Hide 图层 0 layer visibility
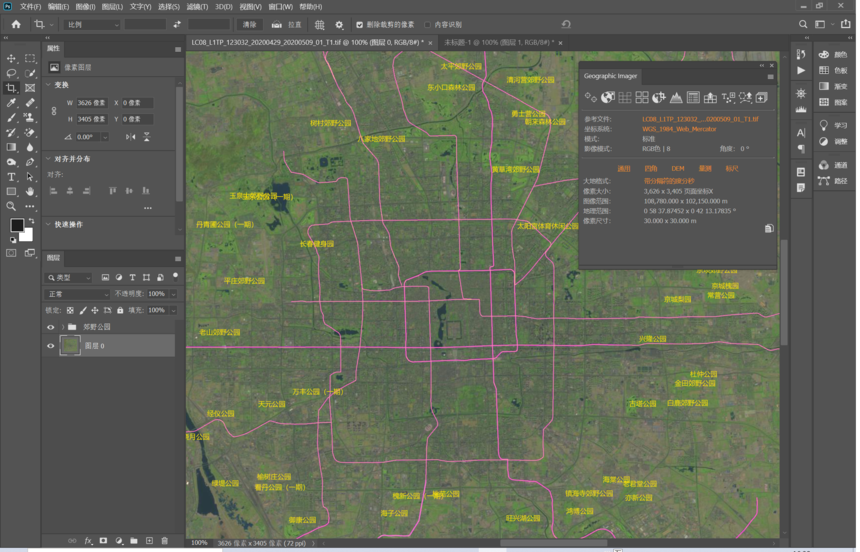The height and width of the screenshot is (552, 860). pos(51,346)
